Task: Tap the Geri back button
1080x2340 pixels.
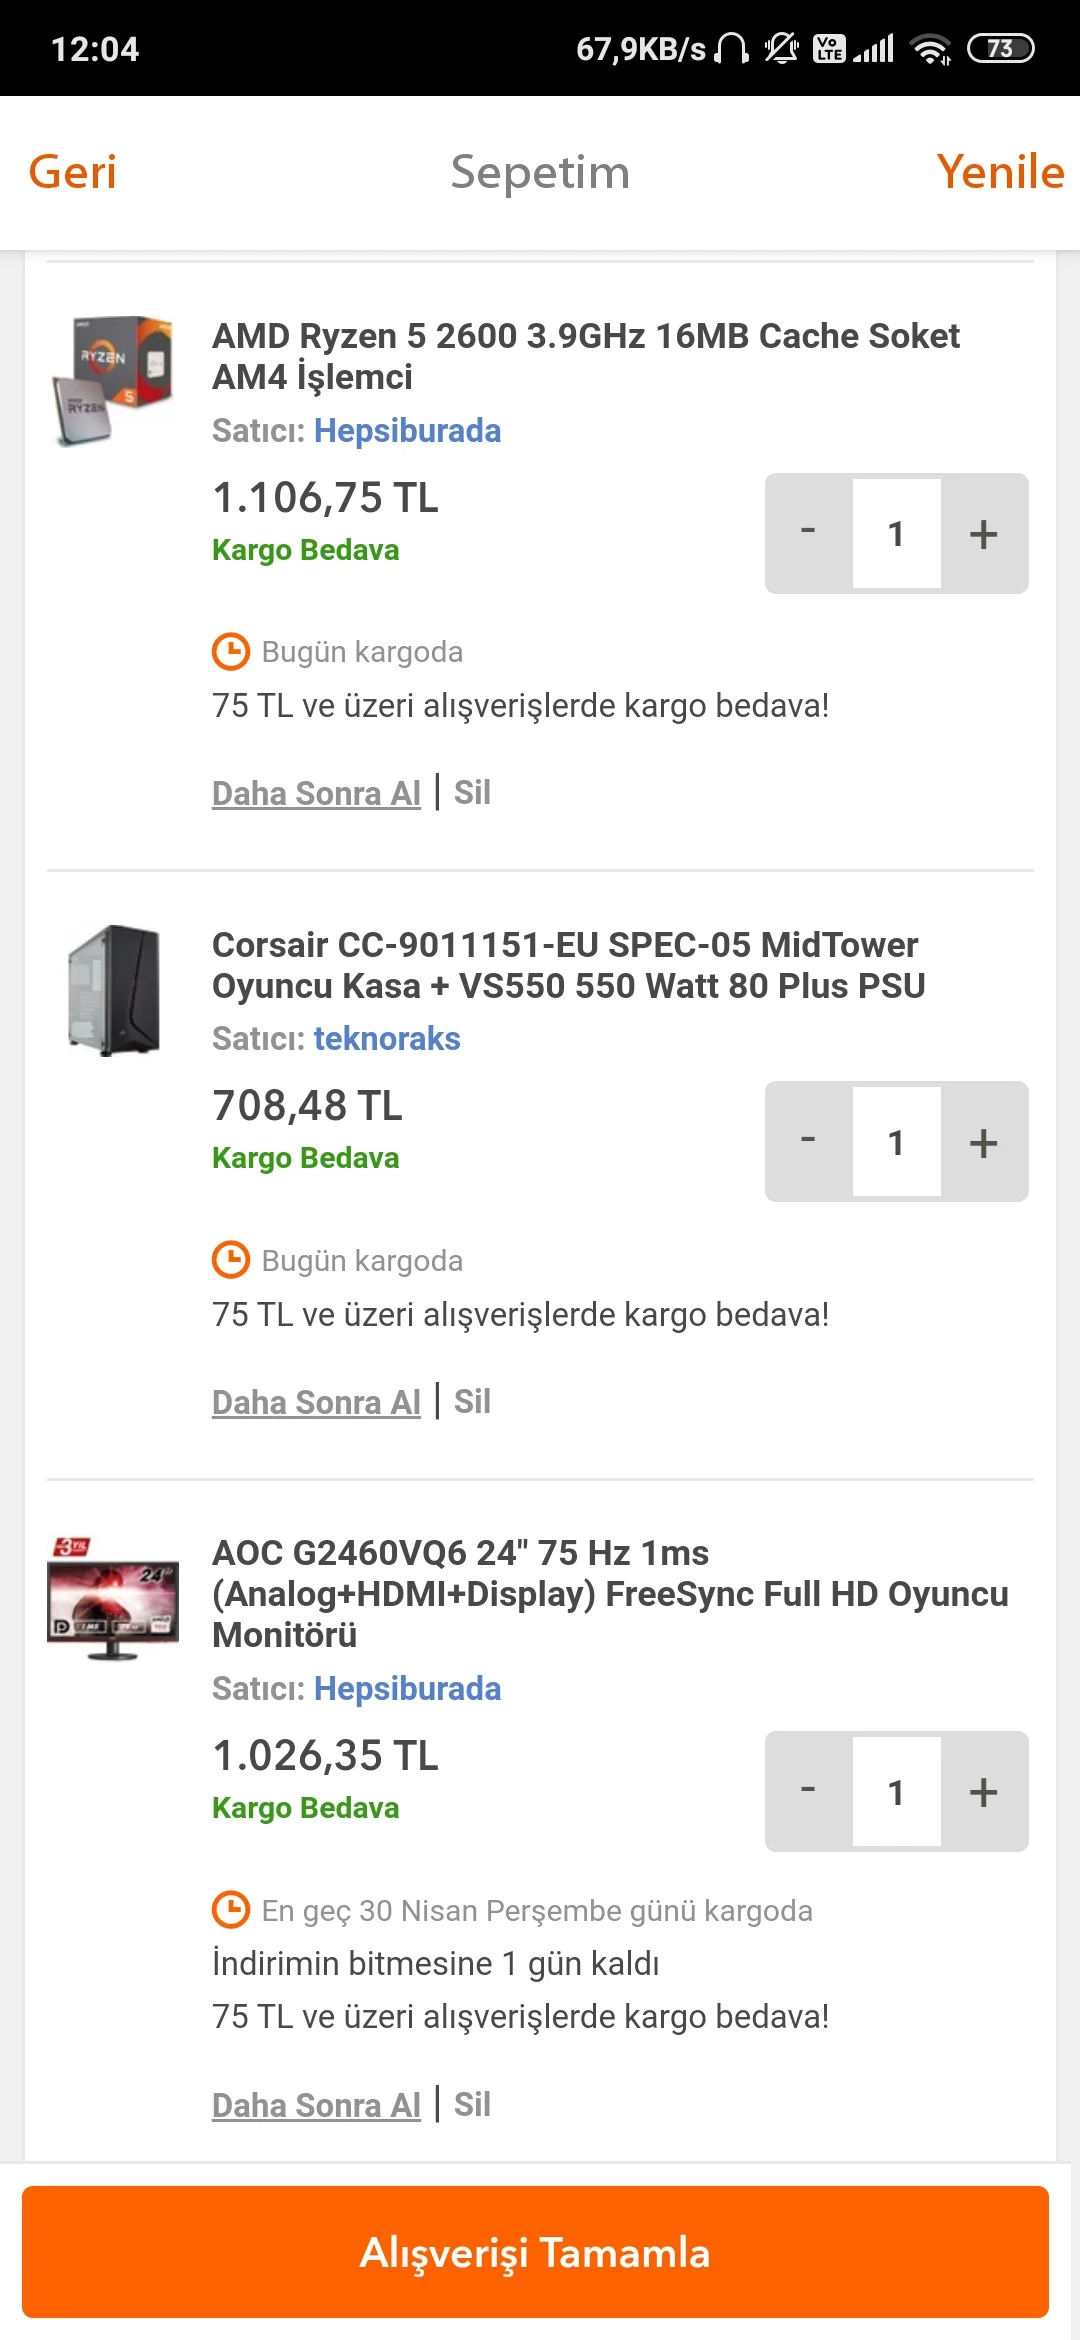Action: (72, 172)
